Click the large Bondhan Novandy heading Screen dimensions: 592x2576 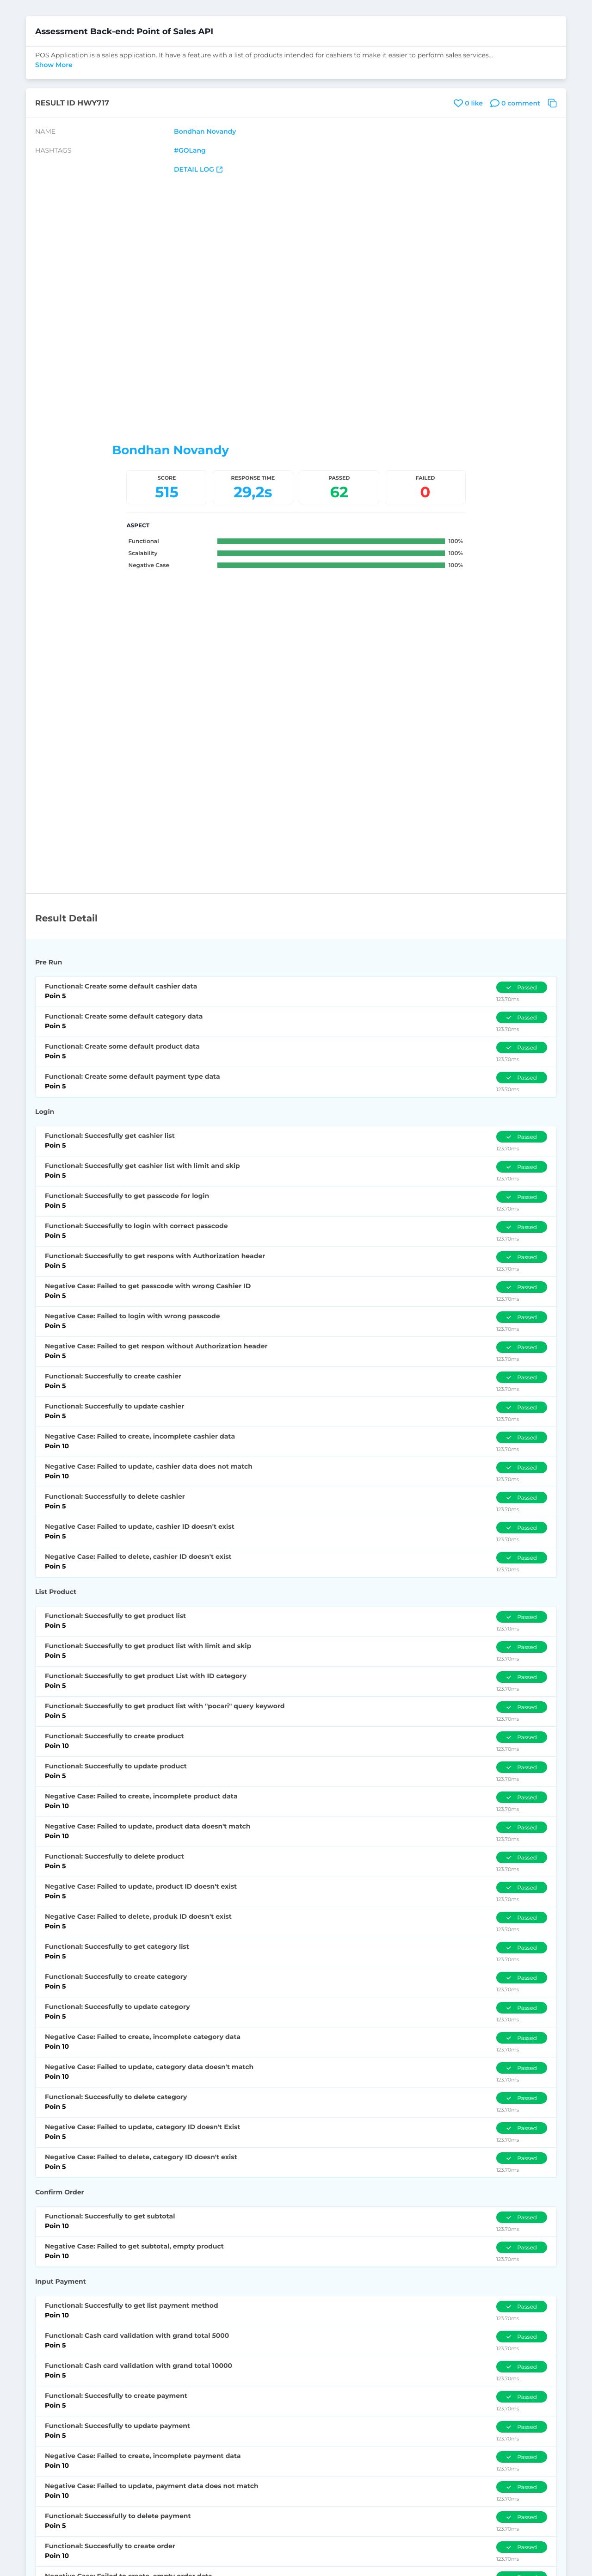pyautogui.click(x=170, y=450)
